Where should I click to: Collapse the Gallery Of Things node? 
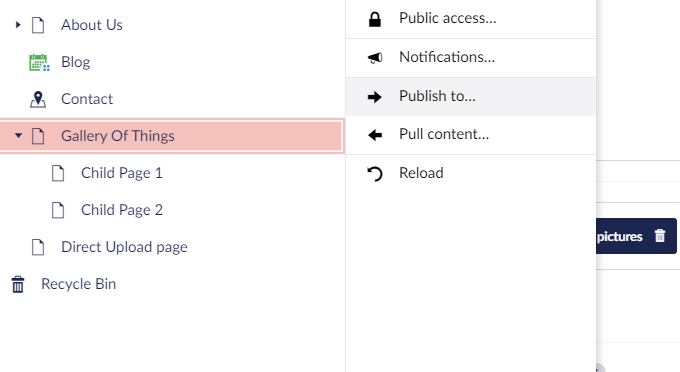point(18,135)
